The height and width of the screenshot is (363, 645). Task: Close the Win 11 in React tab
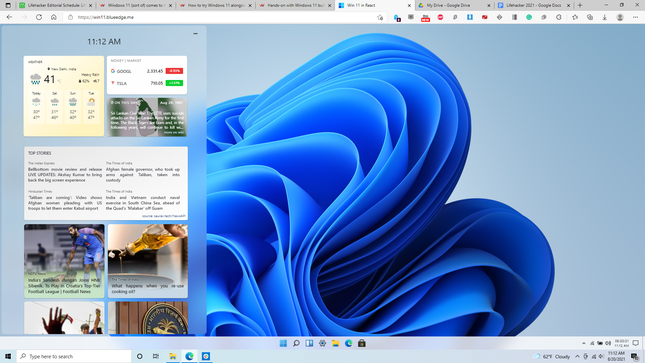click(409, 6)
